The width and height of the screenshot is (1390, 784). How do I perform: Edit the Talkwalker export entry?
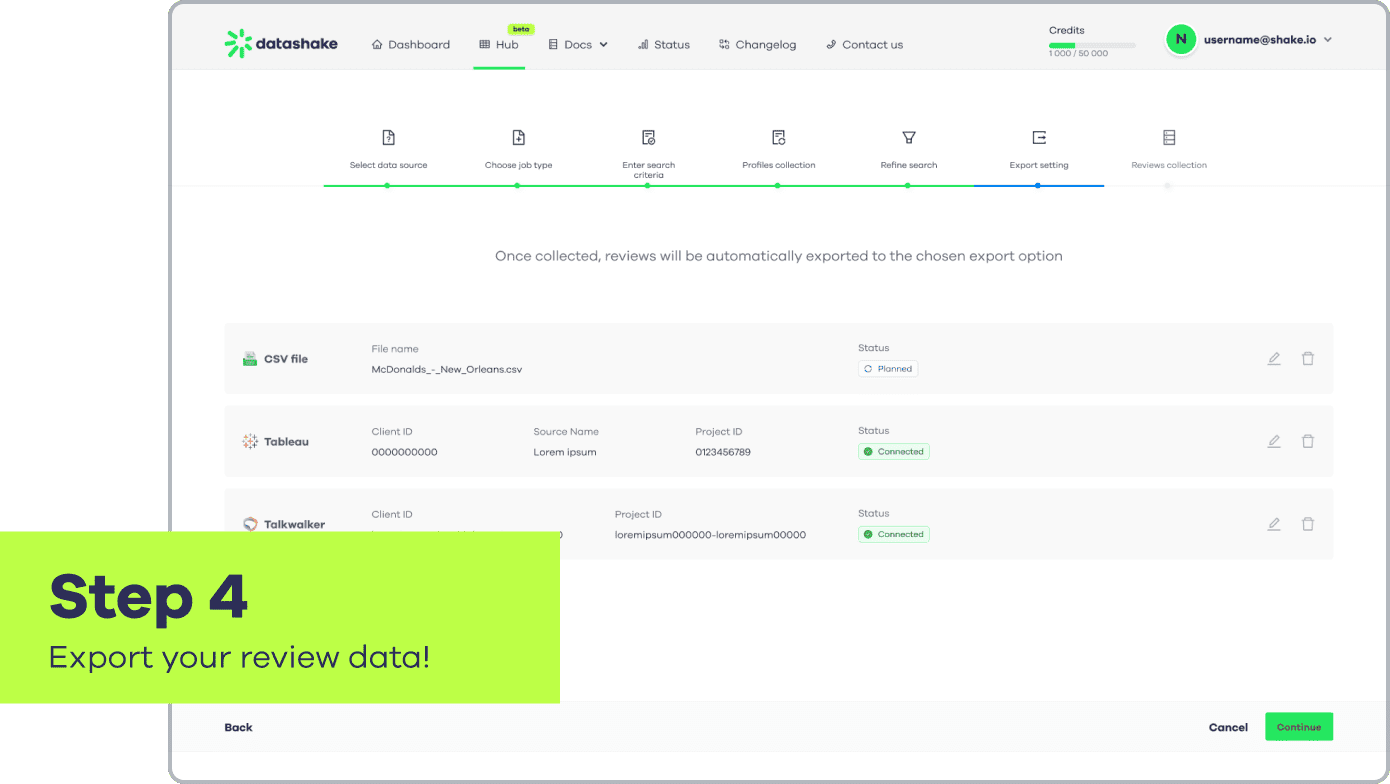(1273, 523)
